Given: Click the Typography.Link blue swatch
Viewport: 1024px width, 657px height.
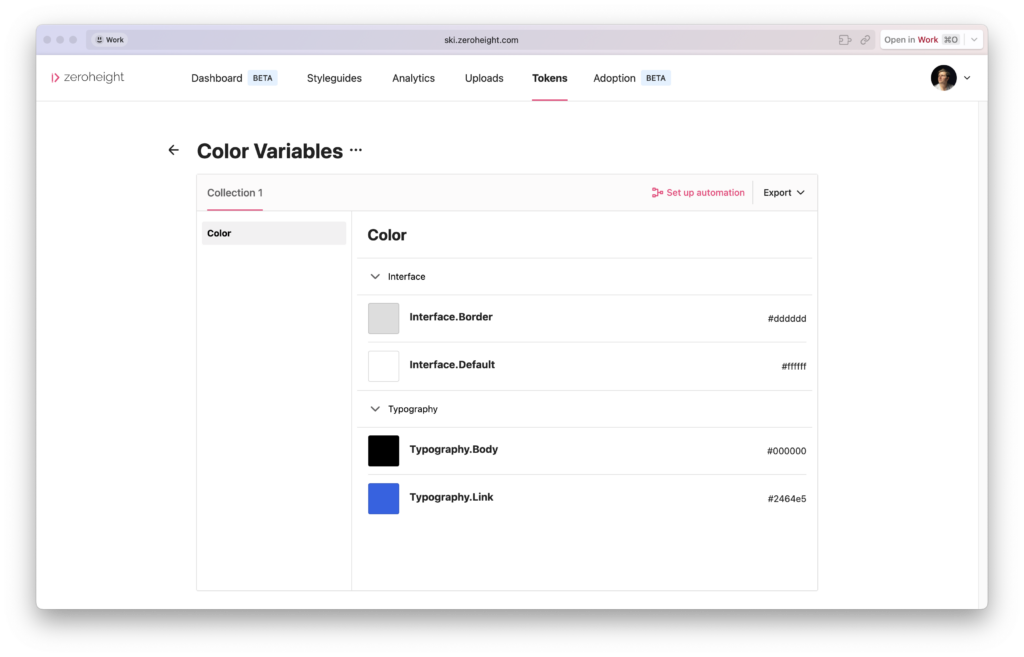Looking at the screenshot, I should pyautogui.click(x=383, y=499).
